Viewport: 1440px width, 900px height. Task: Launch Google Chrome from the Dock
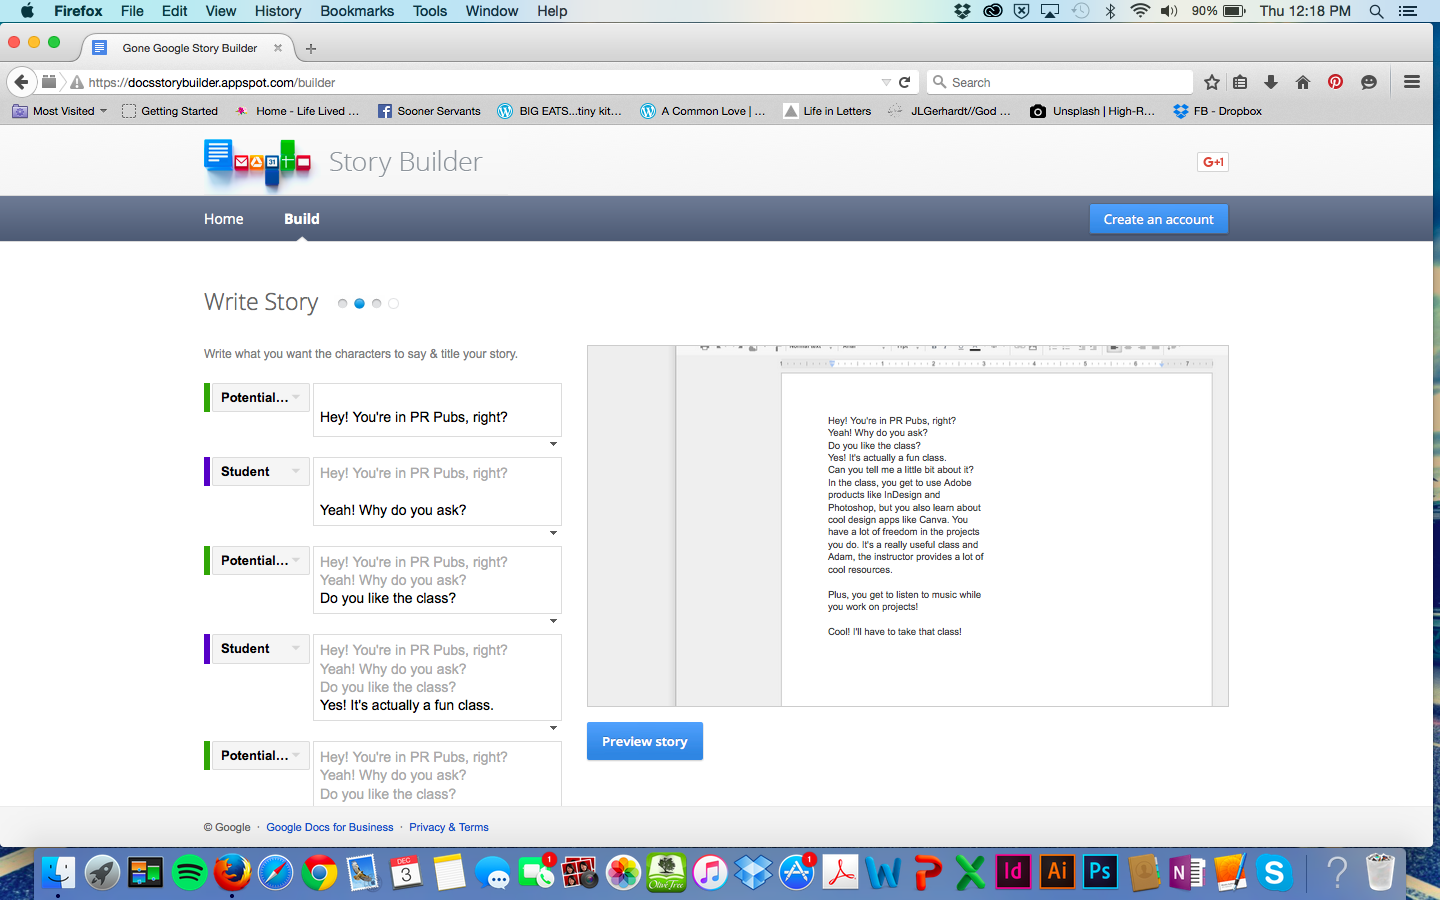coord(319,872)
